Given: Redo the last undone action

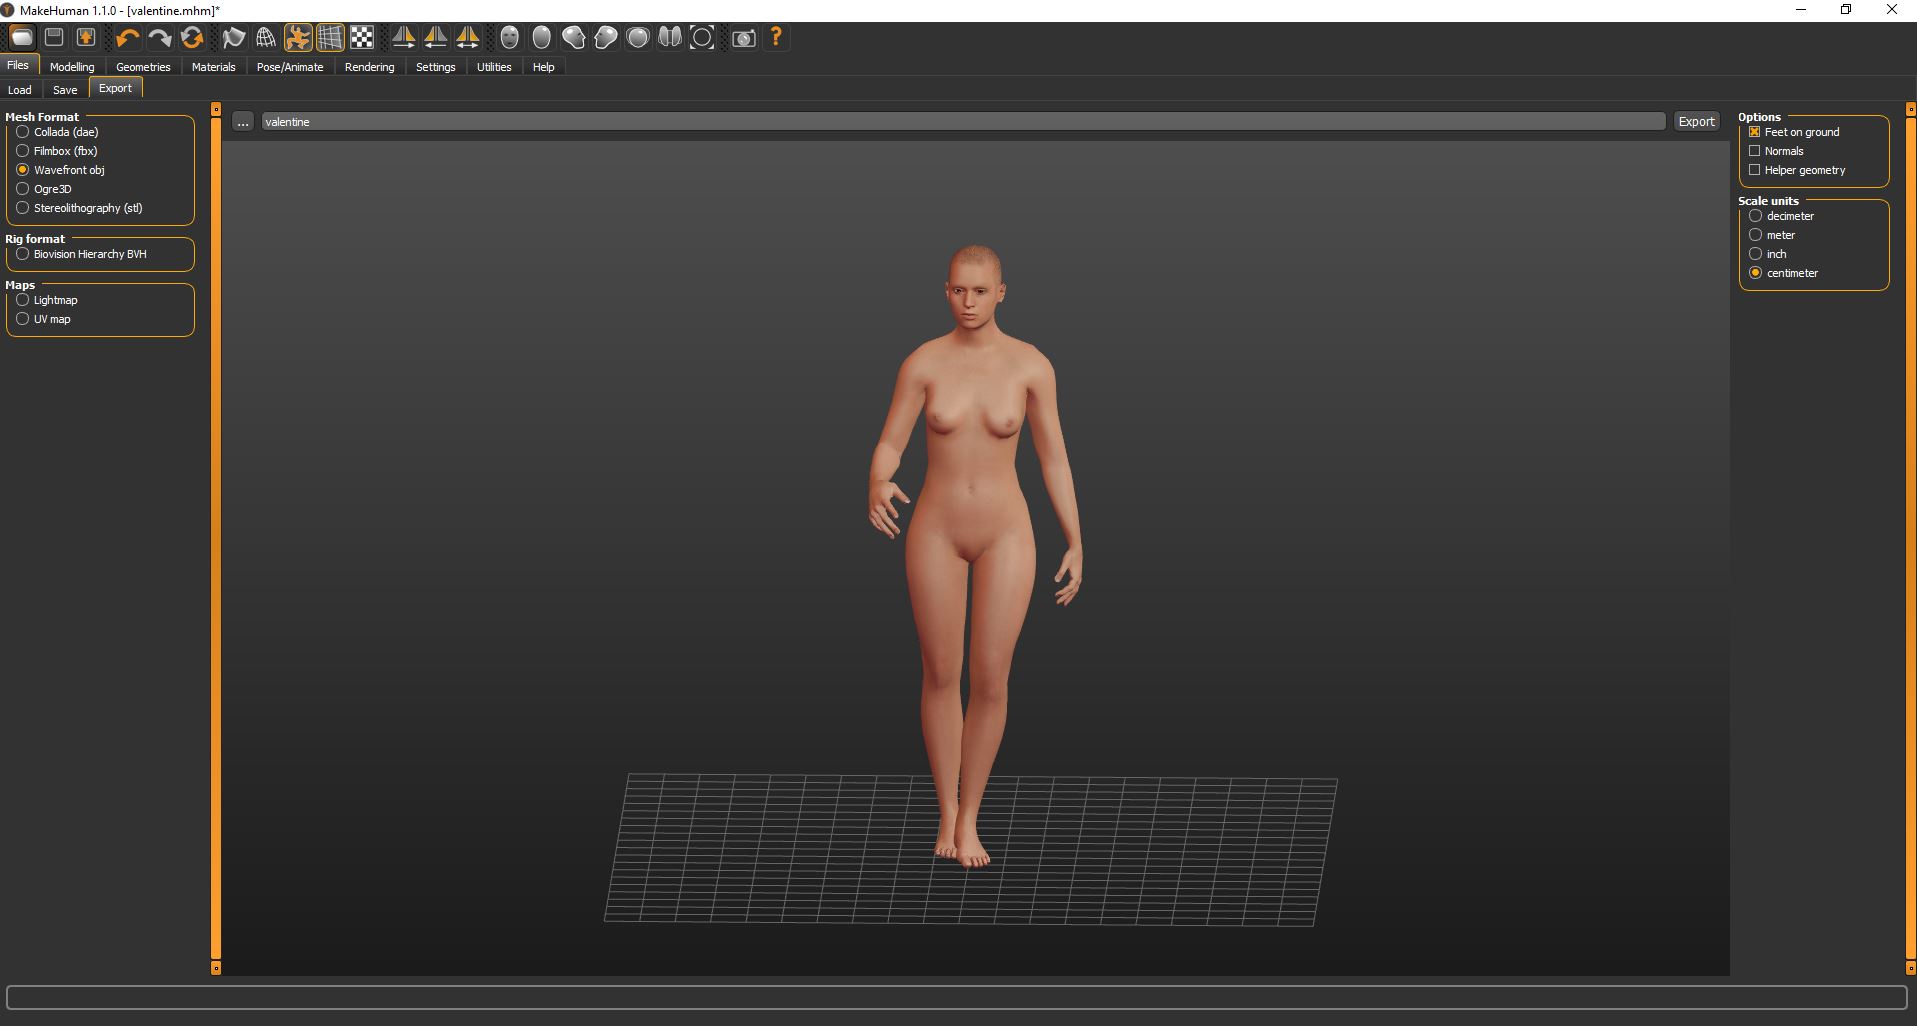Looking at the screenshot, I should pos(159,38).
